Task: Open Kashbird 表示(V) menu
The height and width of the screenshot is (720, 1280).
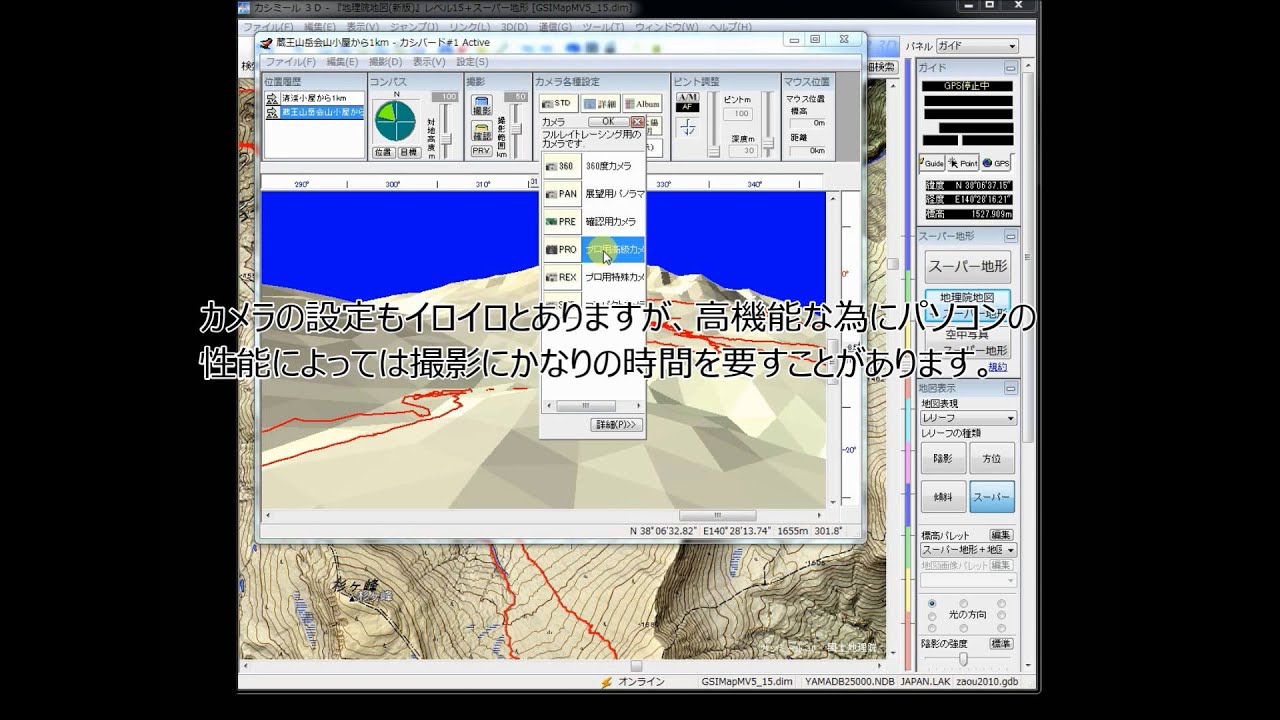Action: (x=429, y=62)
